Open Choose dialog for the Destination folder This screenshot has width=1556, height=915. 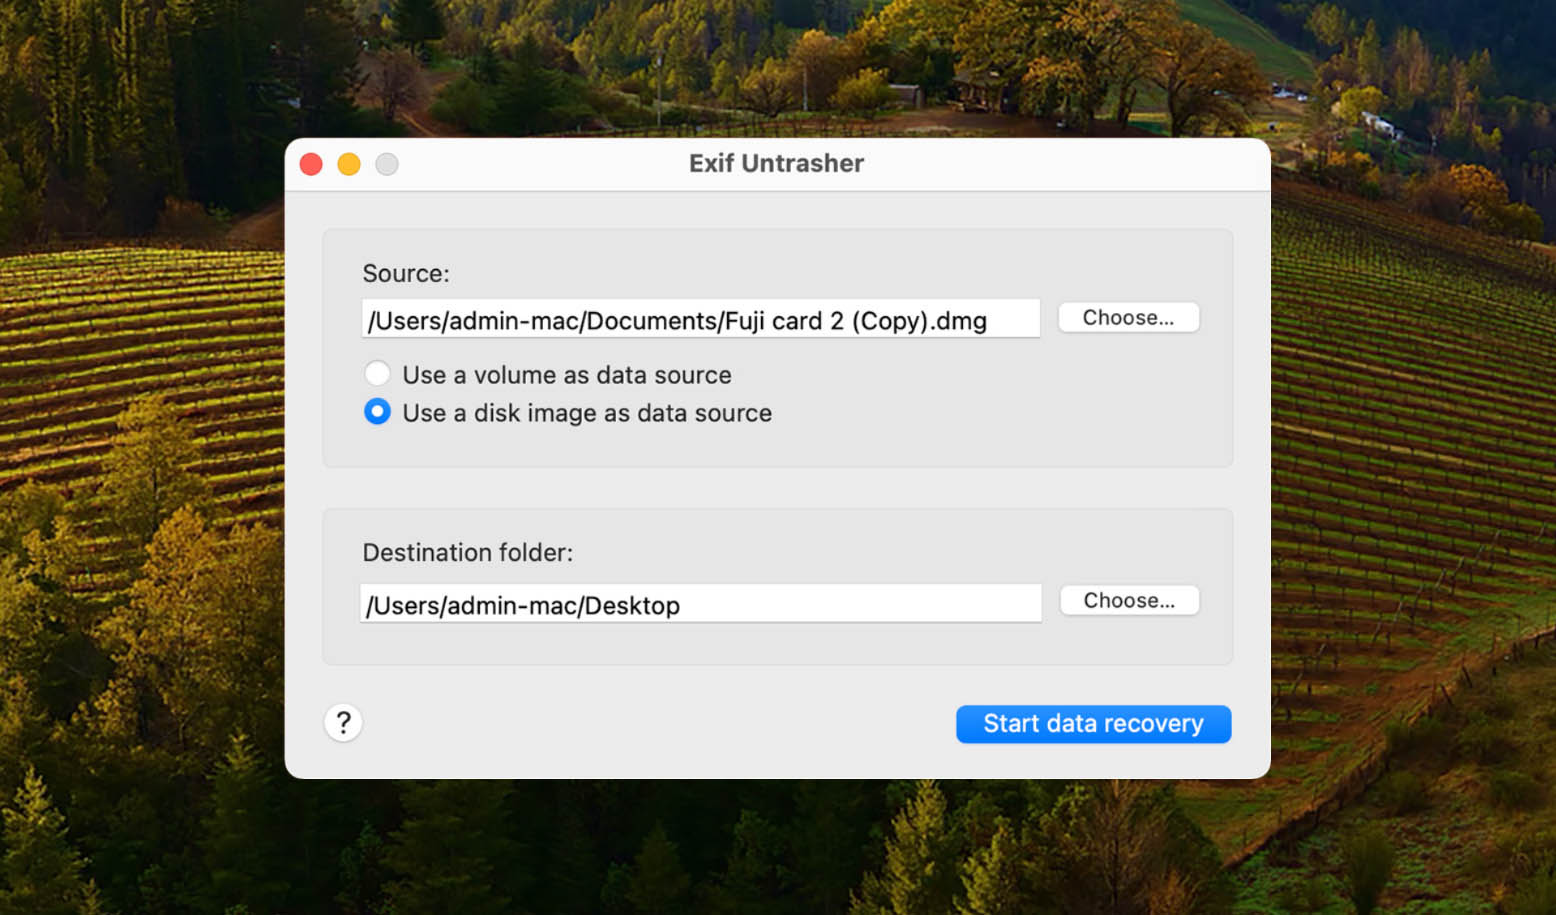click(1129, 600)
